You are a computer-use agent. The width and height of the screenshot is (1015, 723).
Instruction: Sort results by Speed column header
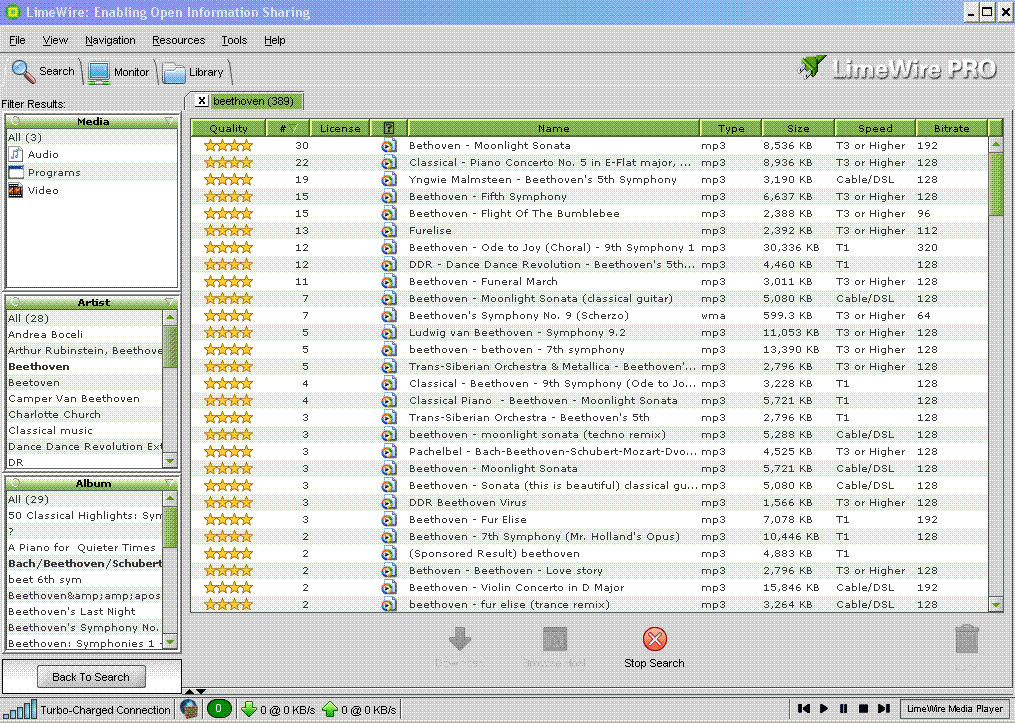[875, 128]
